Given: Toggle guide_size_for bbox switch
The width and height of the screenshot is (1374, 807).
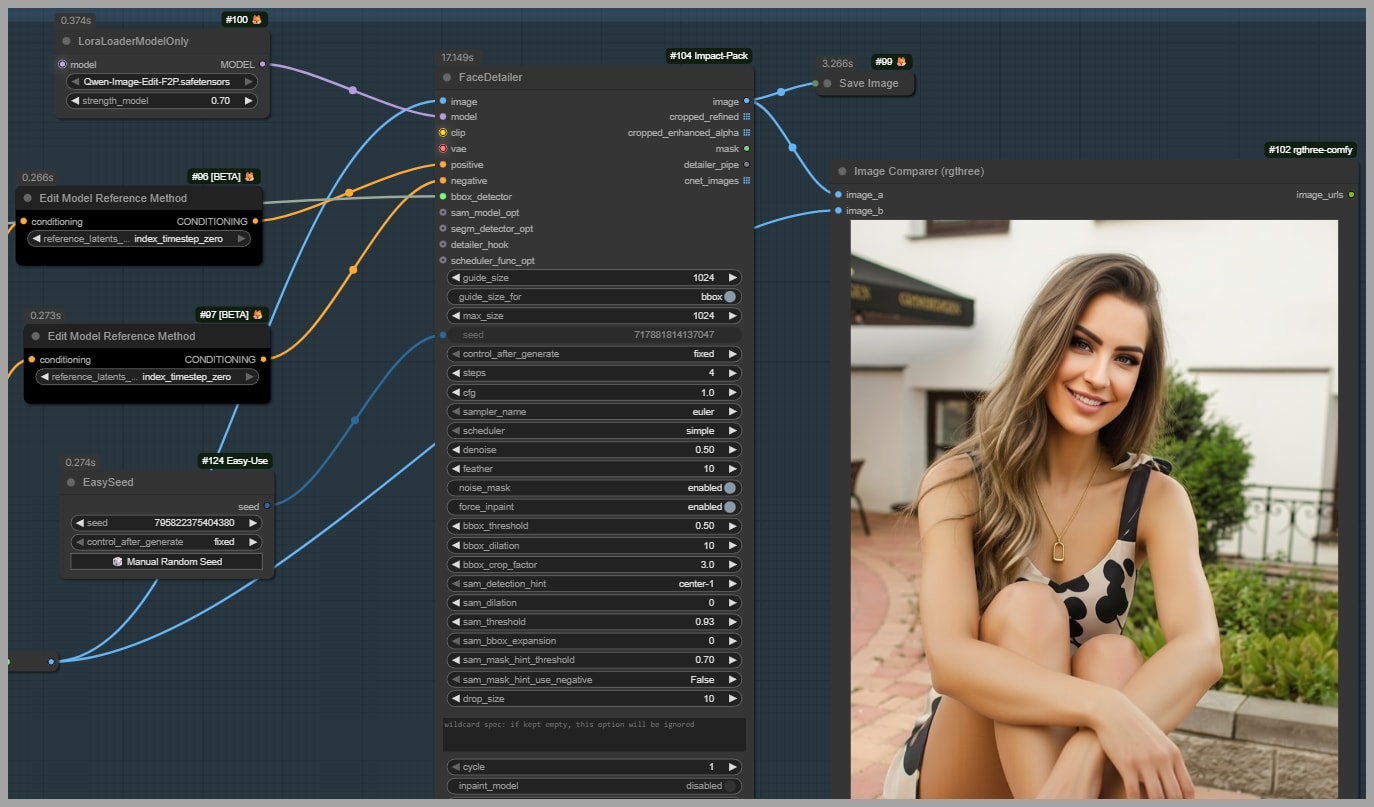Looking at the screenshot, I should (730, 297).
